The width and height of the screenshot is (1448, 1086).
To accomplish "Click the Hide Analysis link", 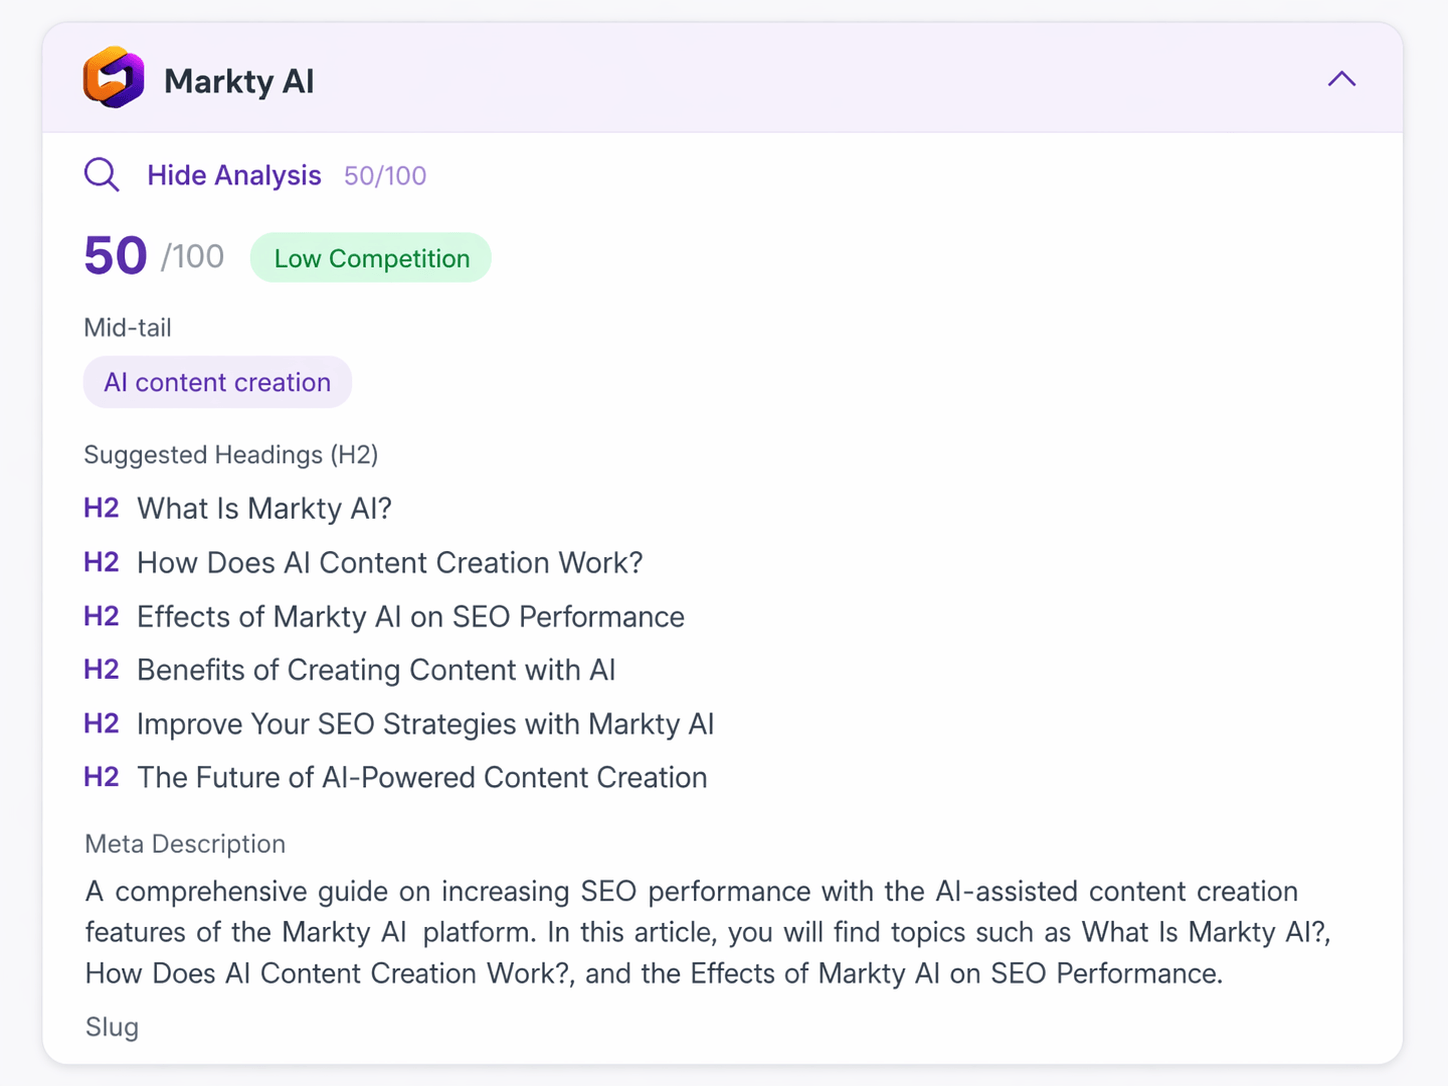I will coord(234,175).
